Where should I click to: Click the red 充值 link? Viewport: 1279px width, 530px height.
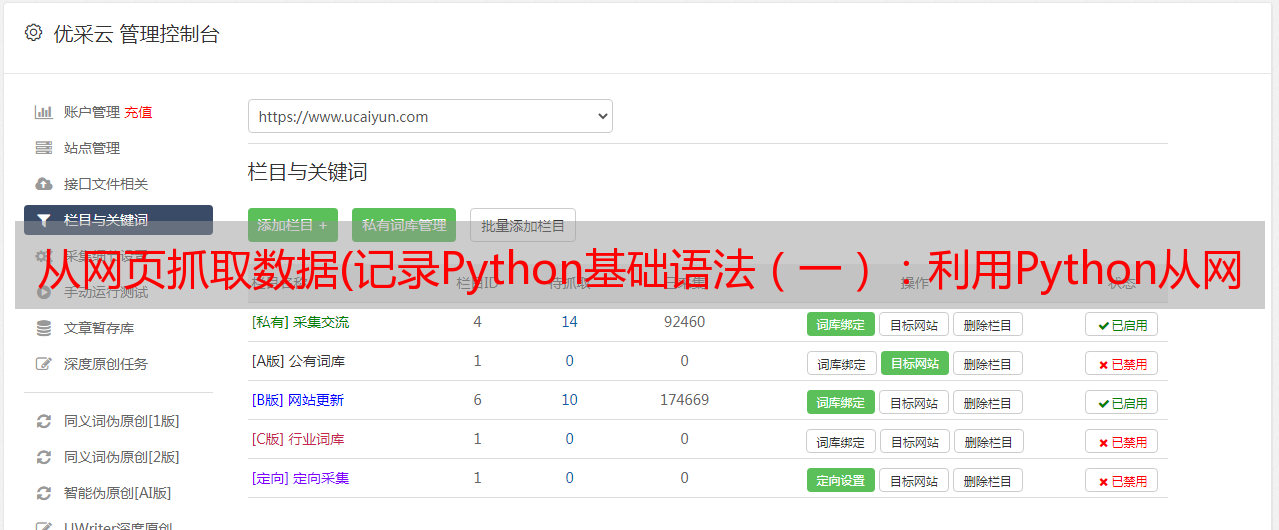[138, 112]
